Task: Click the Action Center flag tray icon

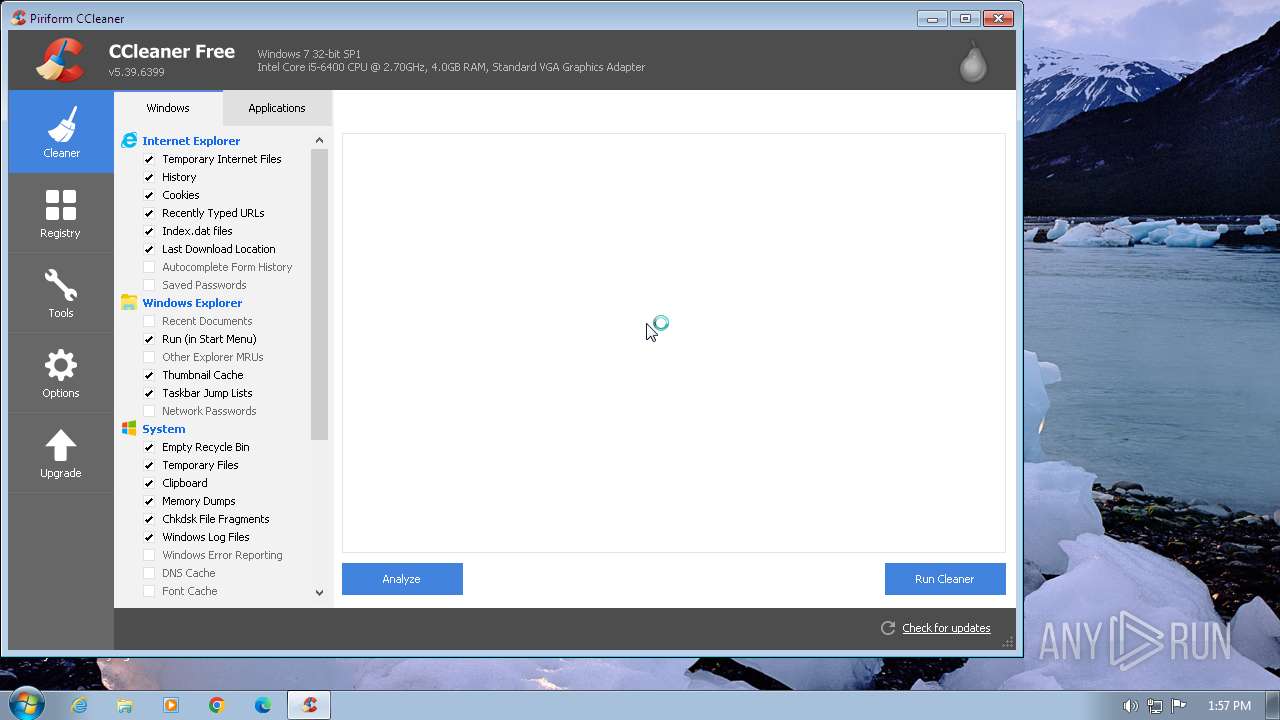Action: click(1179, 706)
